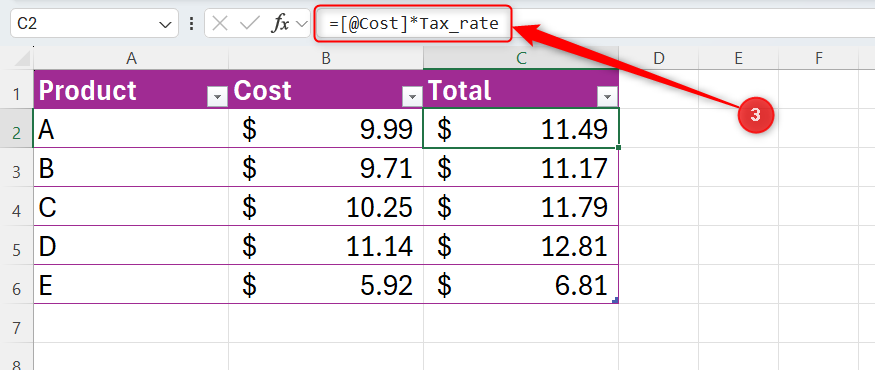The height and width of the screenshot is (370, 875).
Task: Confirm formula with checkmark icon
Action: pyautogui.click(x=249, y=23)
